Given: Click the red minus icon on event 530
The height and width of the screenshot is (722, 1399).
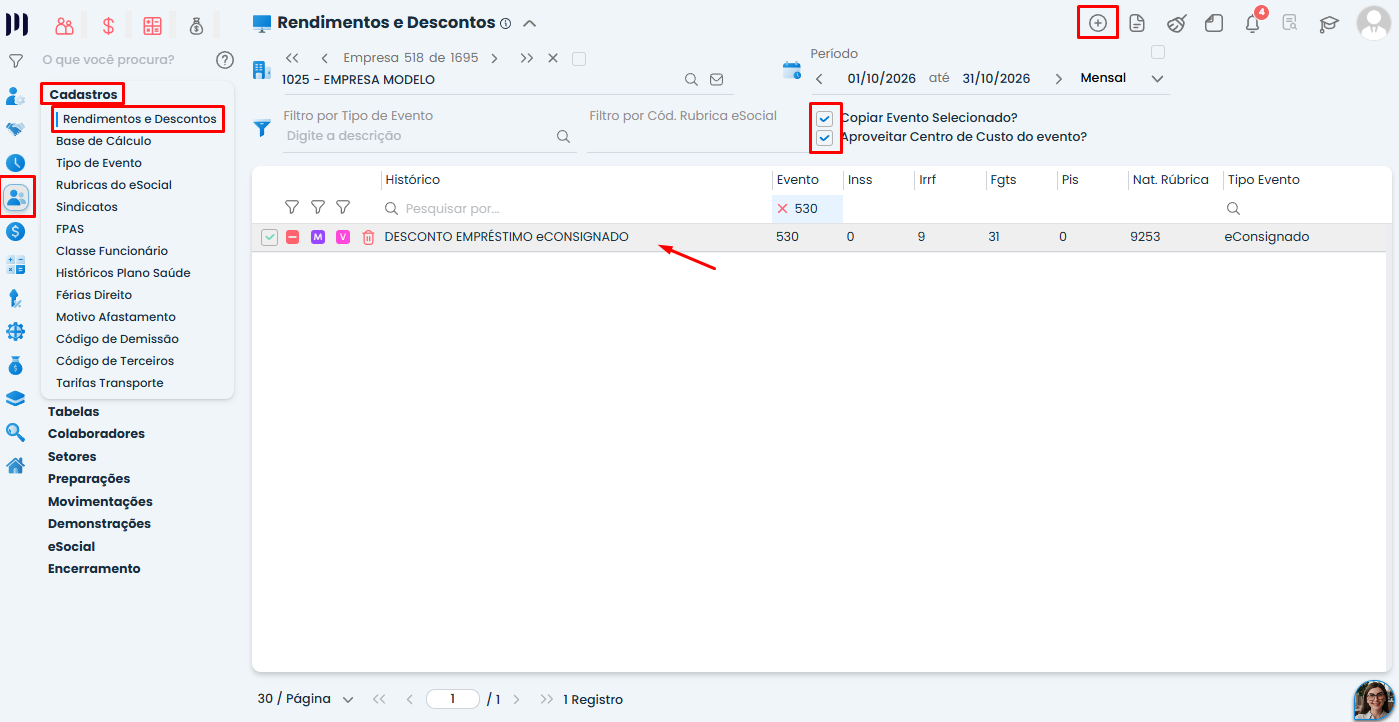Looking at the screenshot, I should point(293,237).
